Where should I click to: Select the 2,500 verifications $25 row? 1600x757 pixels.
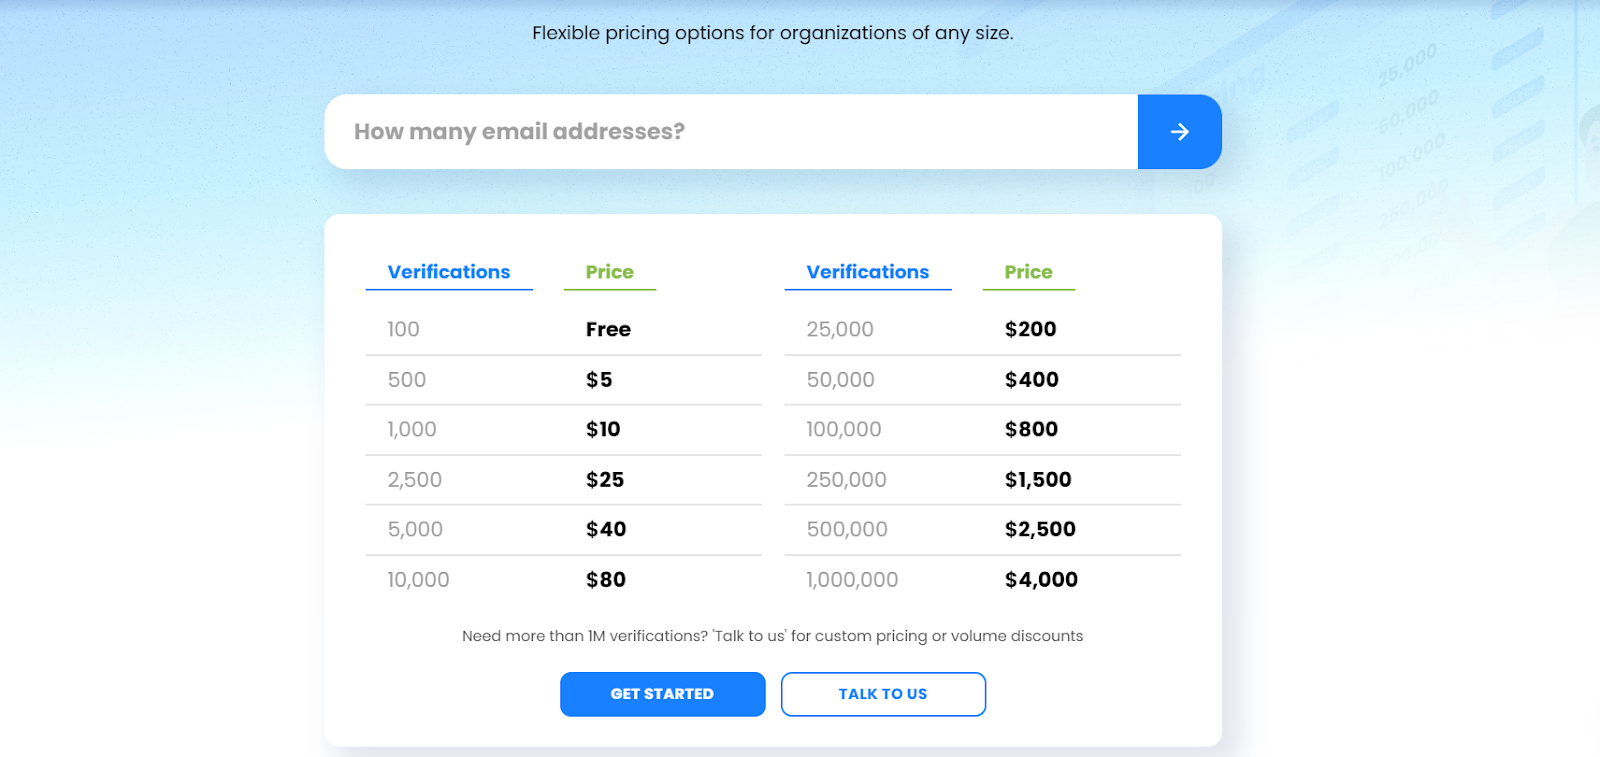tap(563, 479)
